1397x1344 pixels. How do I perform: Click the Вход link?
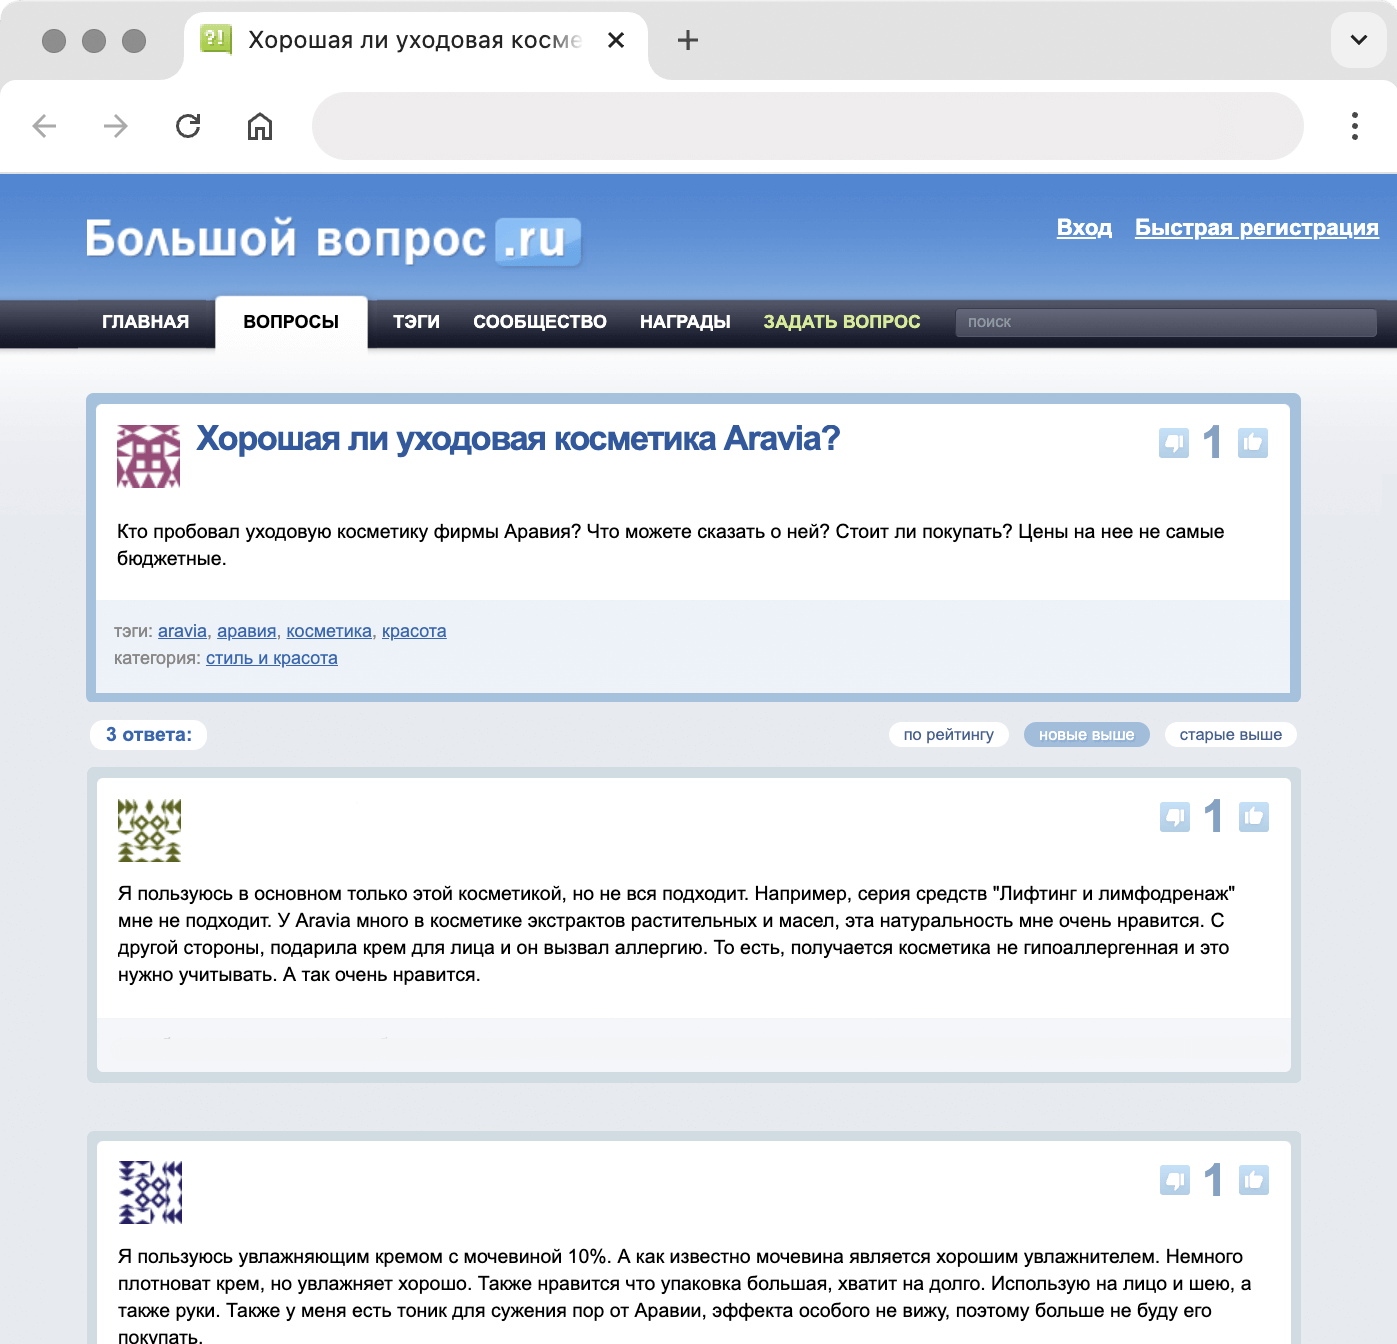1084,228
